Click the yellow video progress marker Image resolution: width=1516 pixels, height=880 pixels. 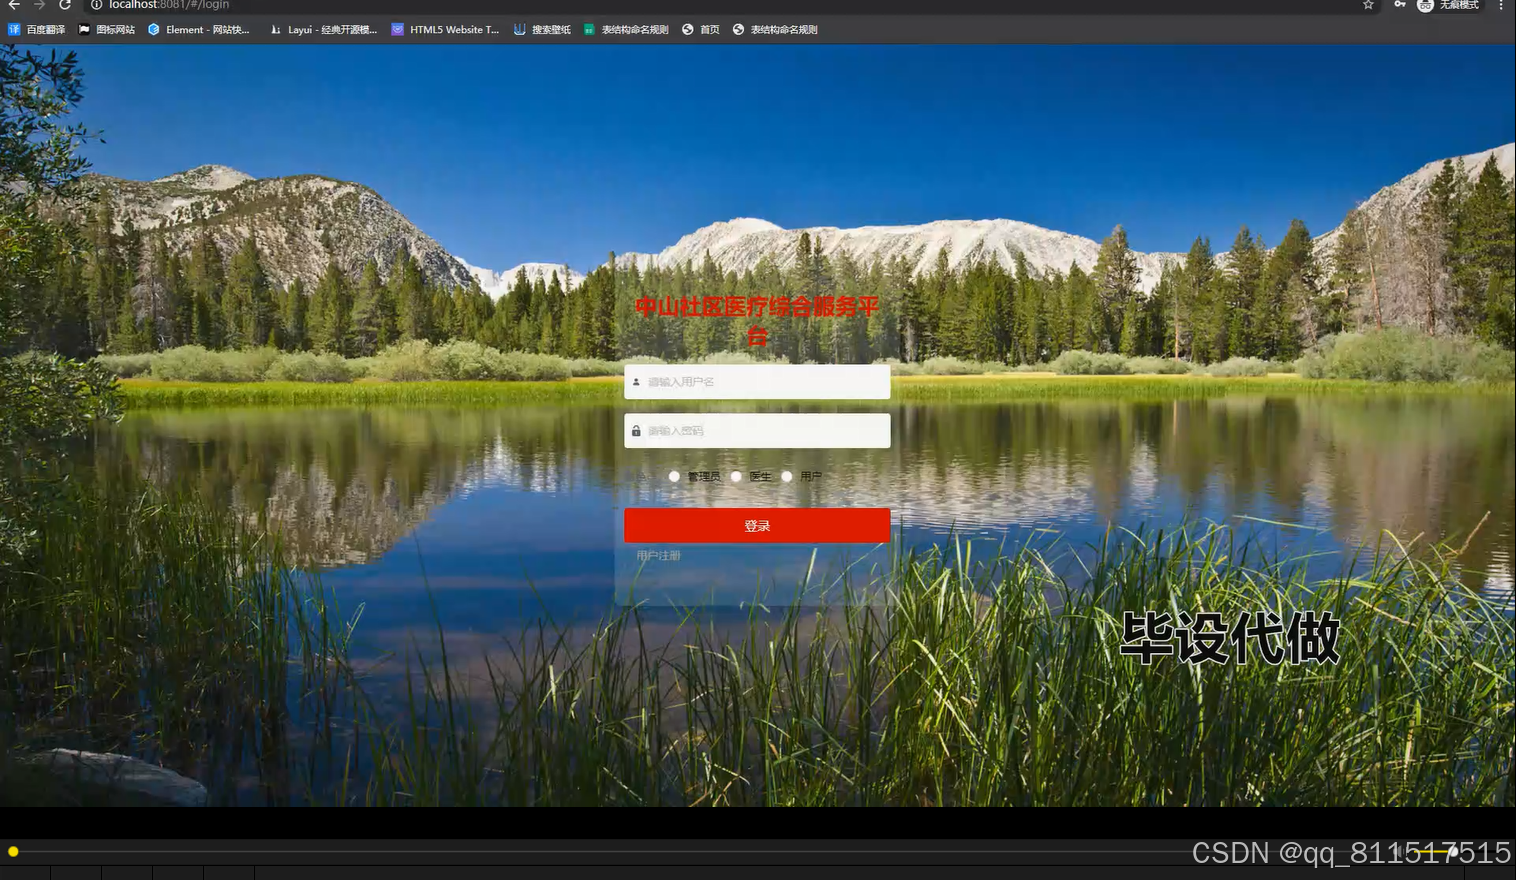(13, 852)
